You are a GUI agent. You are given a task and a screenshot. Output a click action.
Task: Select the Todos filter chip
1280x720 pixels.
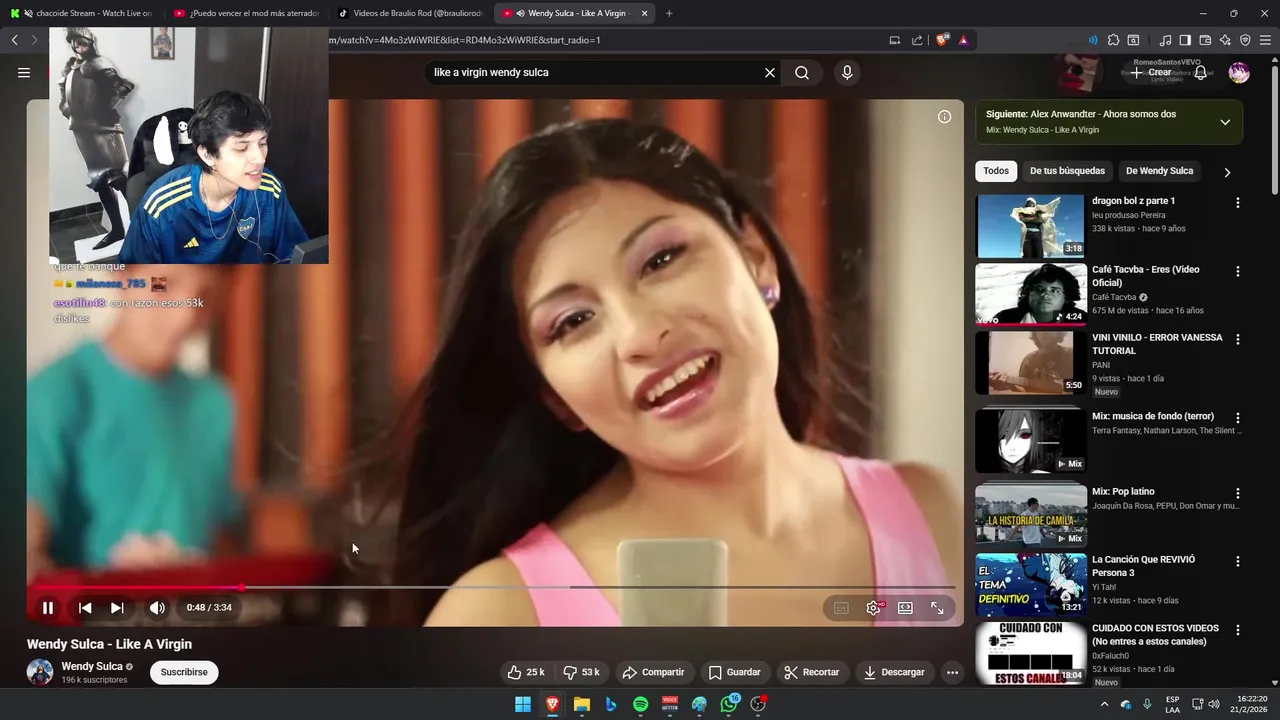996,171
